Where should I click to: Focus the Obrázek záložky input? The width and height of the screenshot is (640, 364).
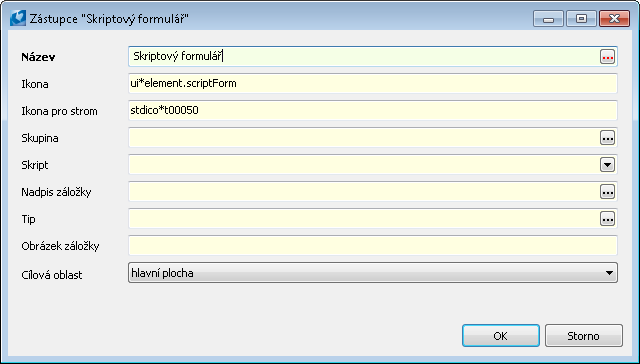[x=373, y=246]
